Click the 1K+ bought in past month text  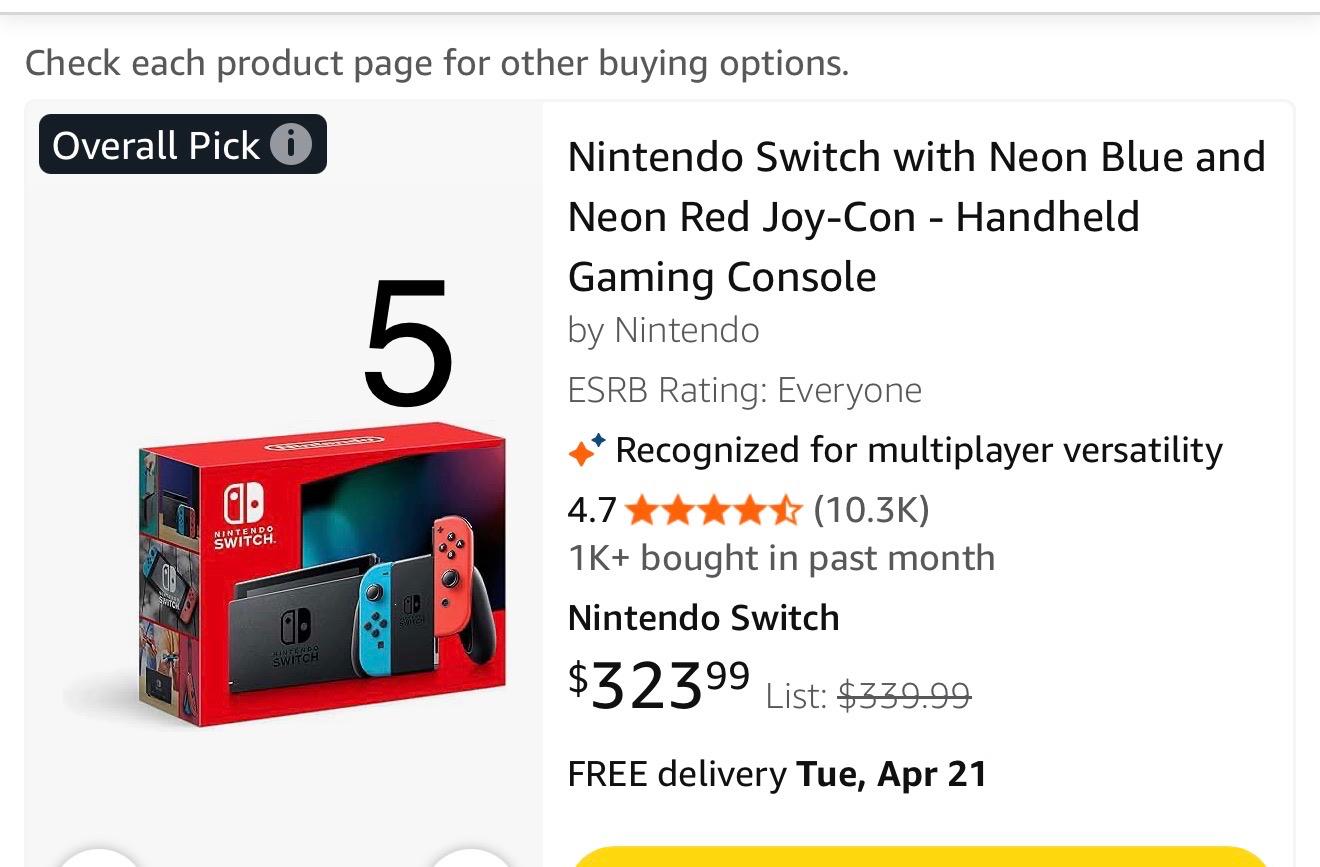(781, 558)
